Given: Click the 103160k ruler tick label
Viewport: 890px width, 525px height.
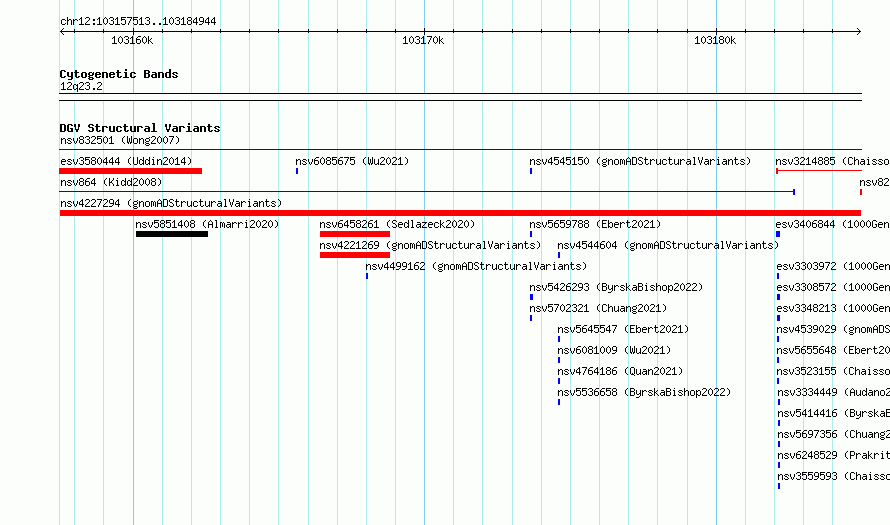Looking at the screenshot, I should click(132, 40).
